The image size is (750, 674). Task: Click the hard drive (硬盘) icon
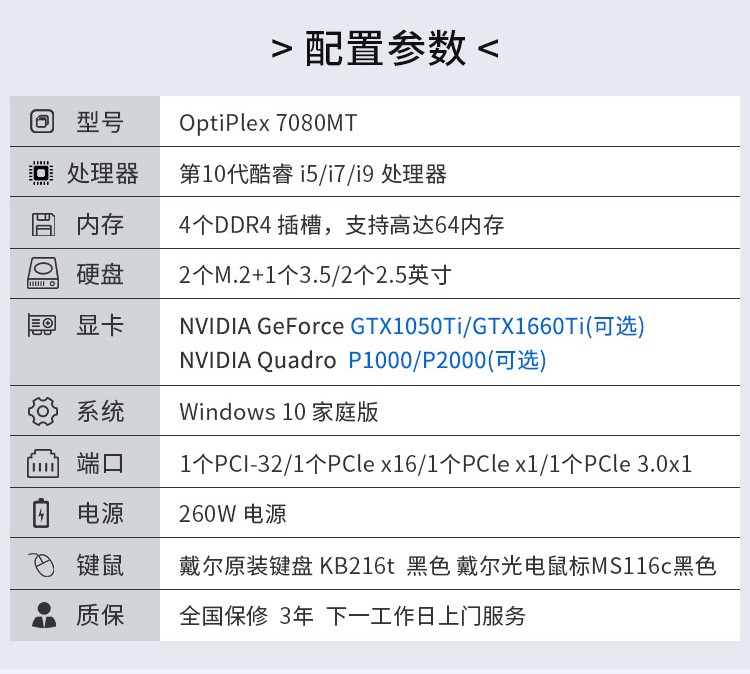point(43,274)
